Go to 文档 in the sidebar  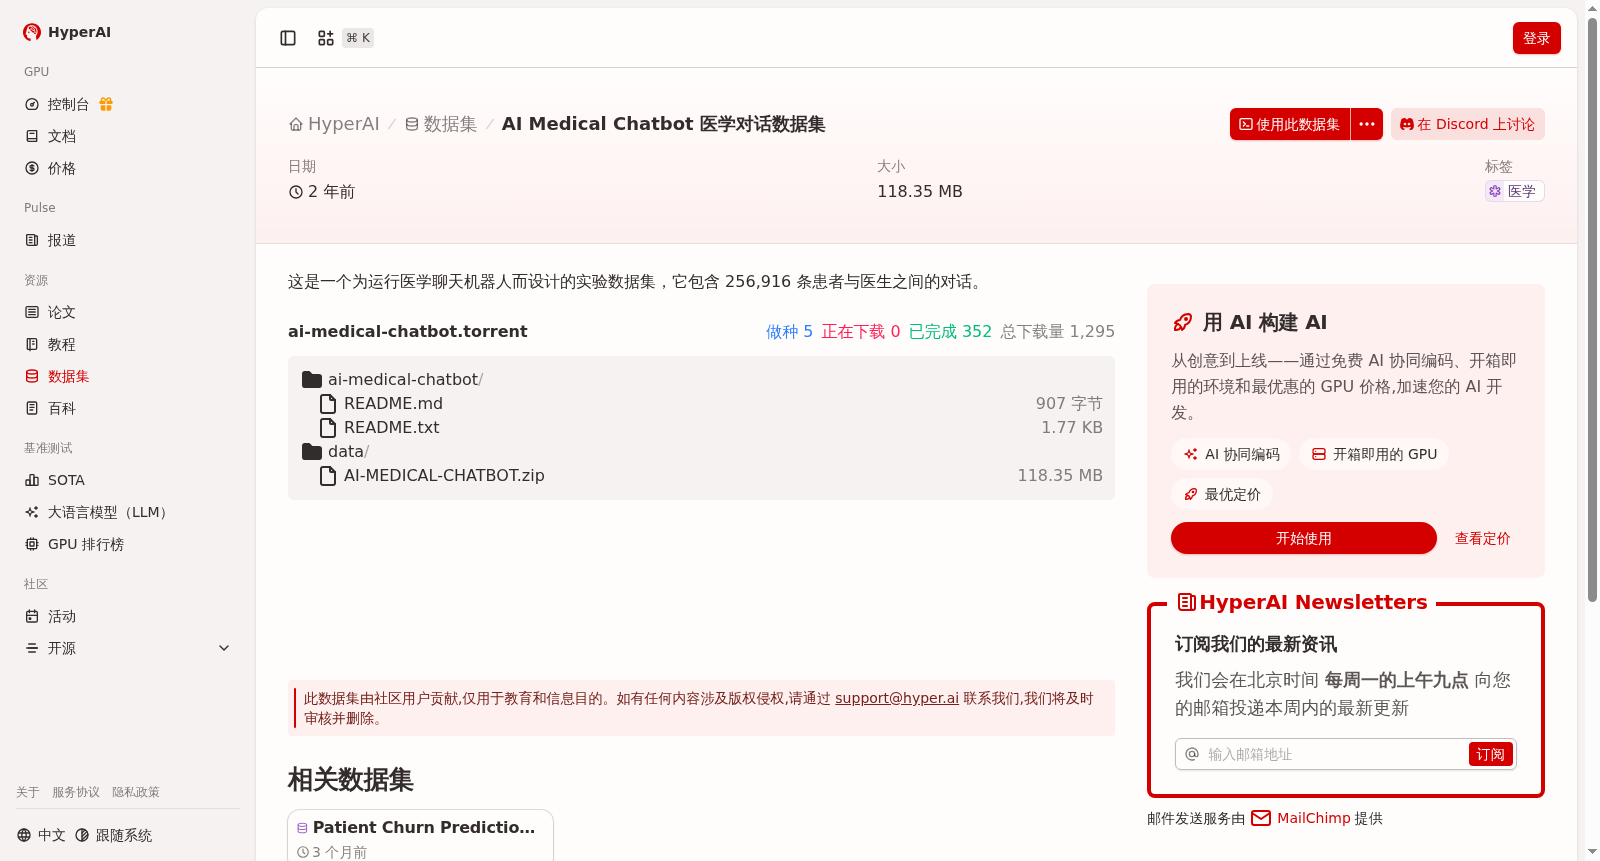128,136
